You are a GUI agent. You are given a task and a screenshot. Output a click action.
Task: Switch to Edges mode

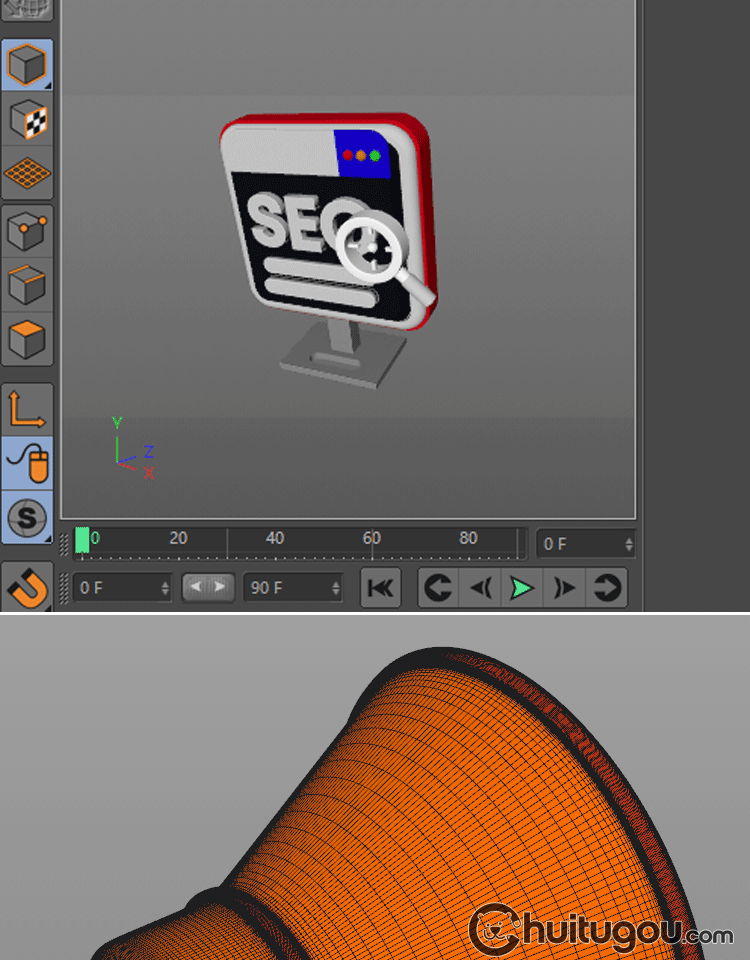[x=27, y=286]
